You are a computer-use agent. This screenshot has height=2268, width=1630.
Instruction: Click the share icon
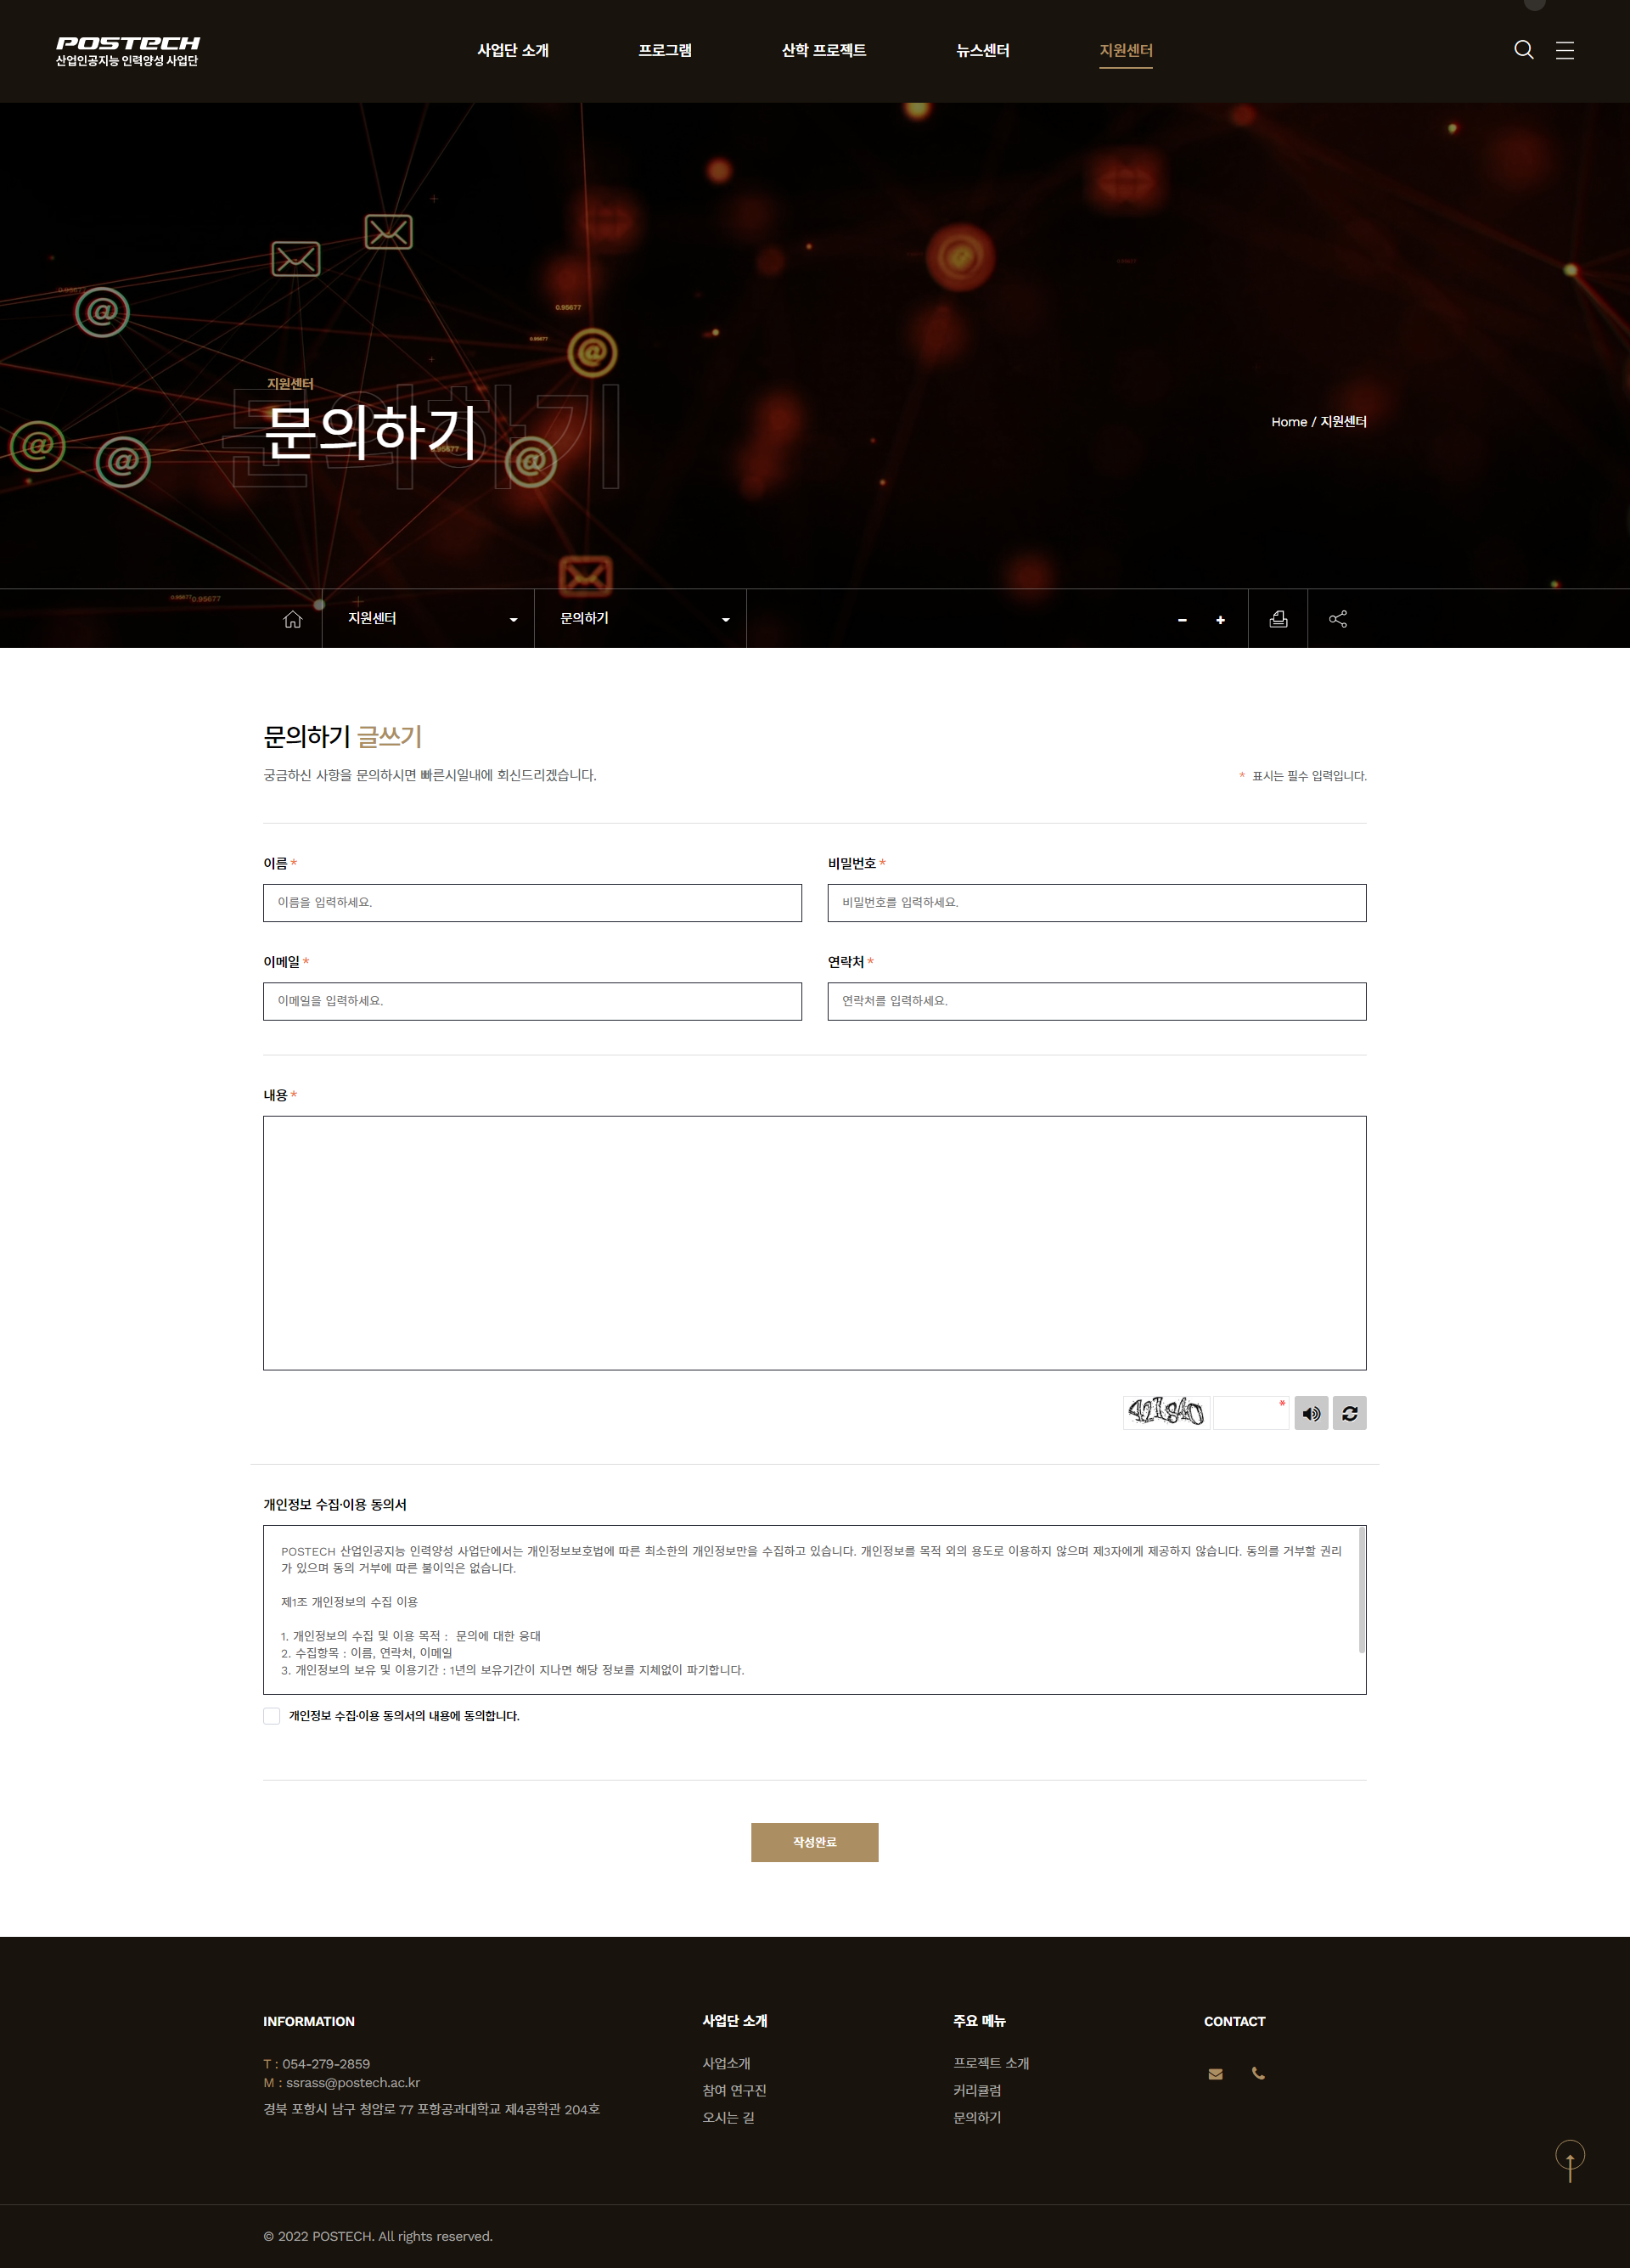(x=1338, y=619)
